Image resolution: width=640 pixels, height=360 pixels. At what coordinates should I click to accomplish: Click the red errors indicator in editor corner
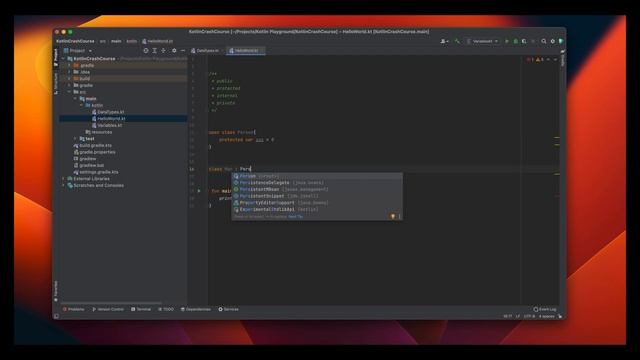pyautogui.click(x=530, y=60)
